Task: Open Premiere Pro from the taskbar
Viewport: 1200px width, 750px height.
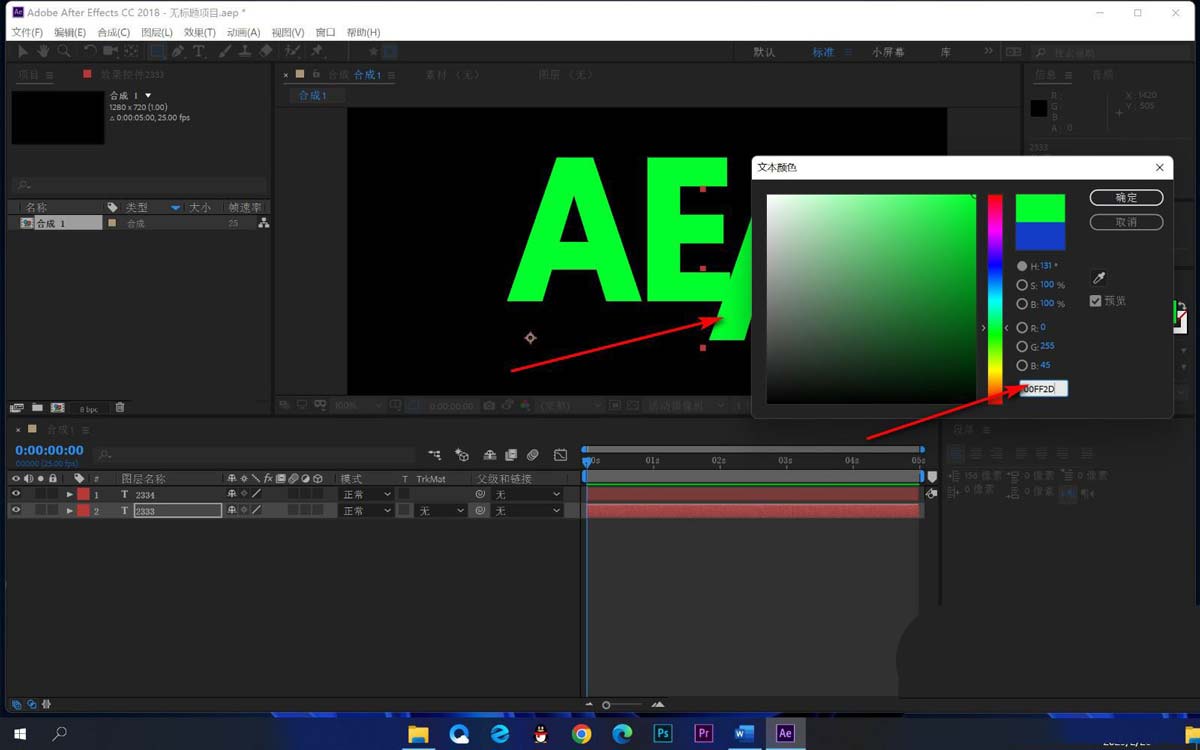Action: (703, 733)
